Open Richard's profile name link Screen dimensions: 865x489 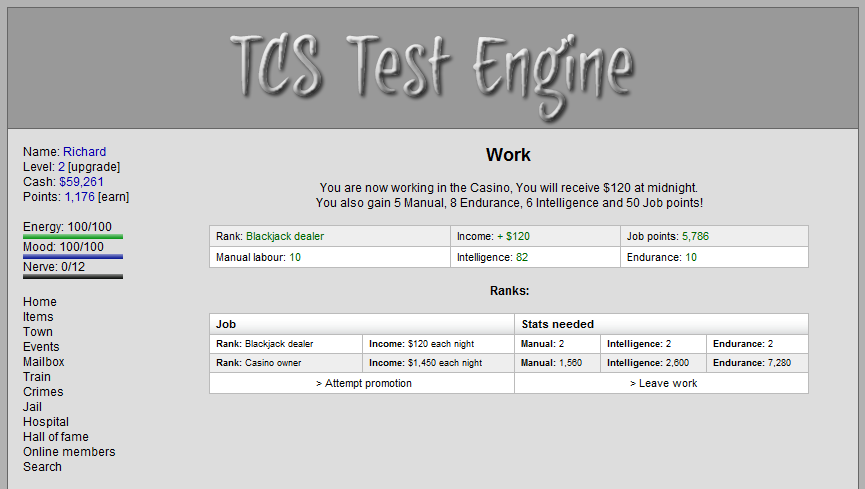pos(84,152)
